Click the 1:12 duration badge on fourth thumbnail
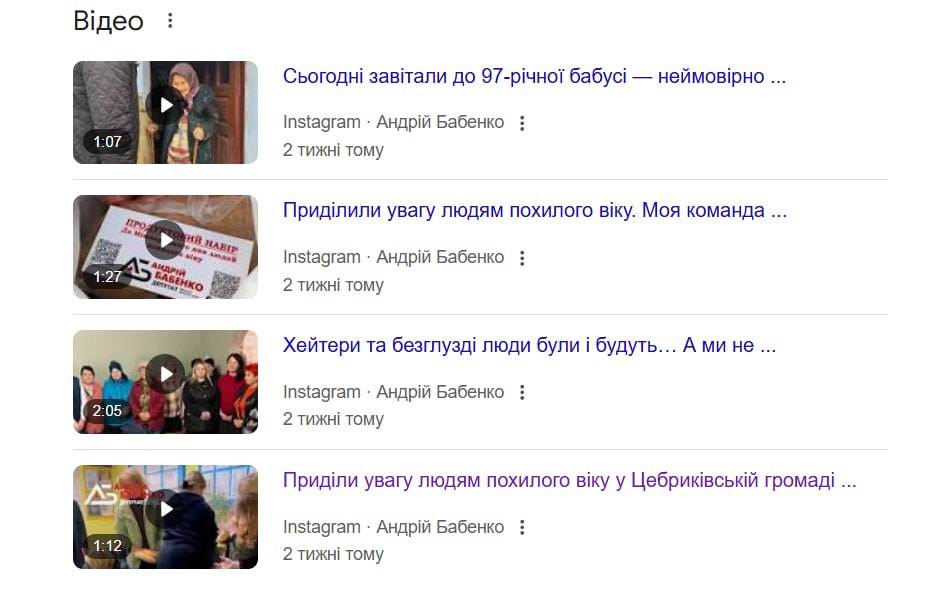 pos(107,546)
